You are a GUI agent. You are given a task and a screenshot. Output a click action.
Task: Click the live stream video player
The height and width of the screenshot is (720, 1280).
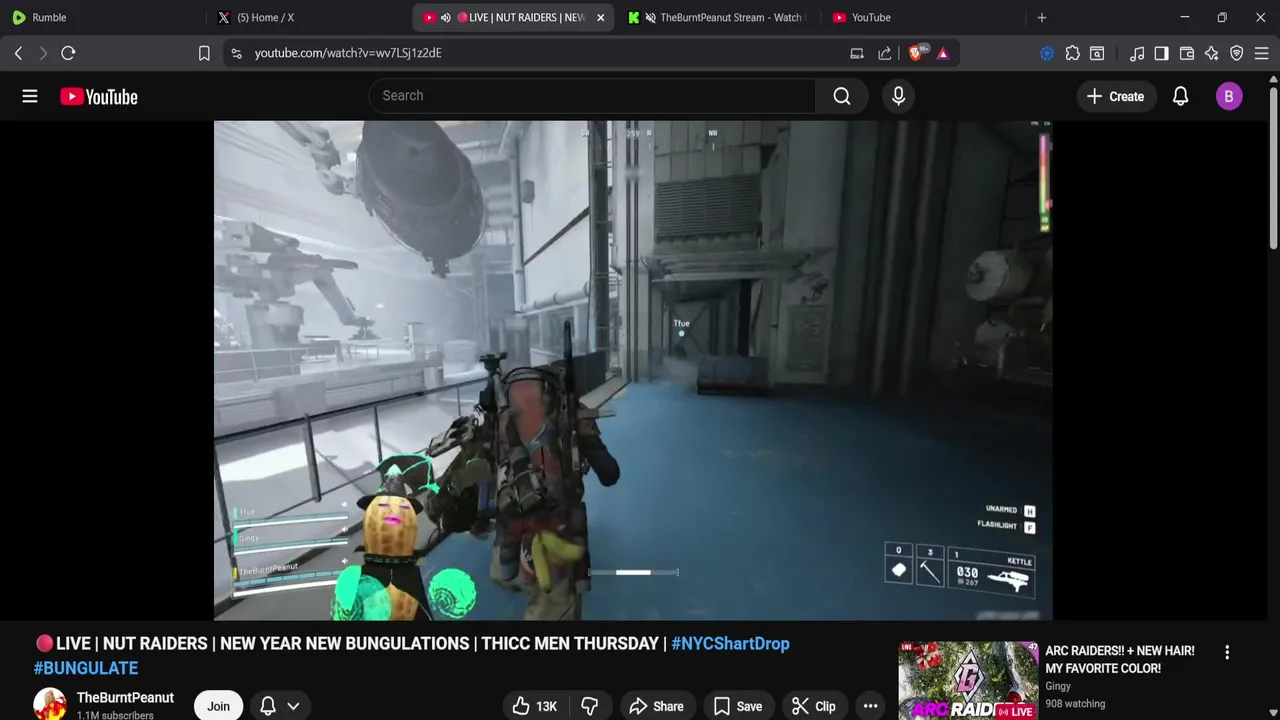[x=633, y=370]
